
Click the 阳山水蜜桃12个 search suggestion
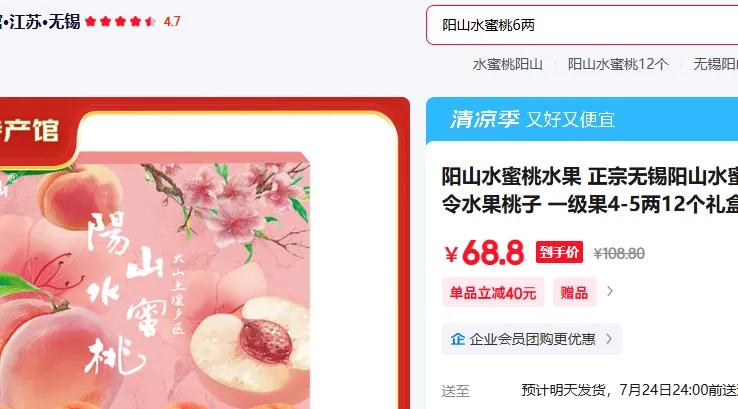coord(618,64)
